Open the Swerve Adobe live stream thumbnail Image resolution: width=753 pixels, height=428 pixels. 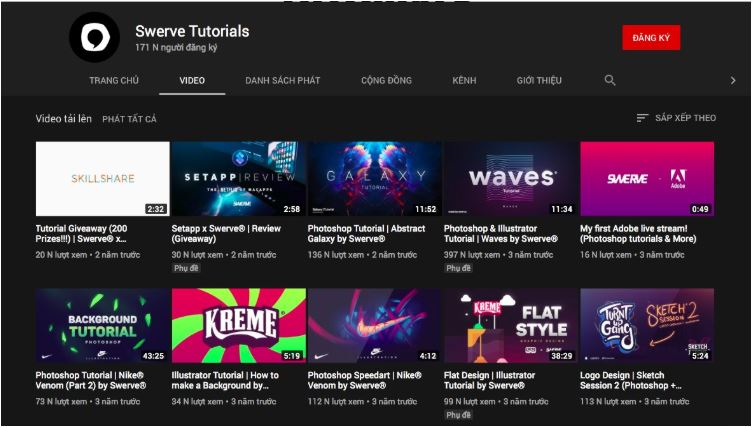647,179
